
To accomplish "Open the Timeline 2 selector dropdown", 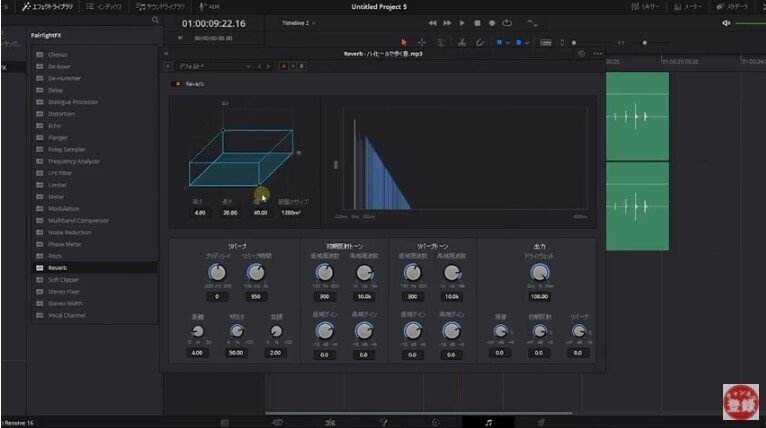I will coord(298,22).
